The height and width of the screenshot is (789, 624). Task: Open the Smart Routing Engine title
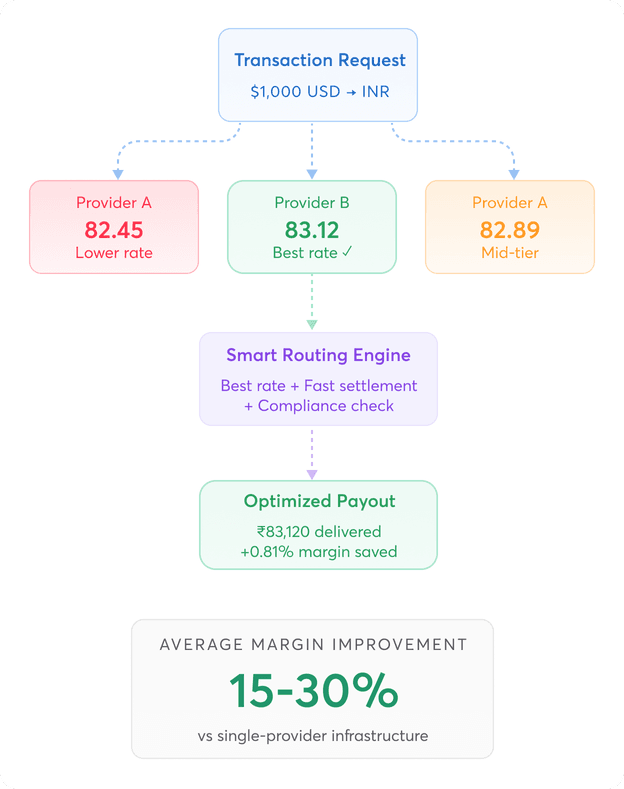pyautogui.click(x=318, y=356)
